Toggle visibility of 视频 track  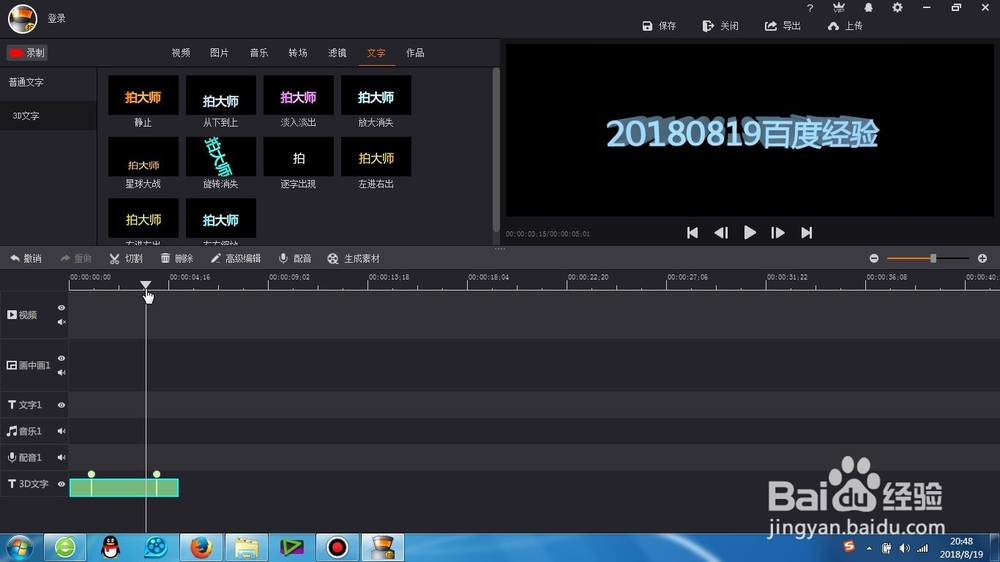click(x=61, y=308)
